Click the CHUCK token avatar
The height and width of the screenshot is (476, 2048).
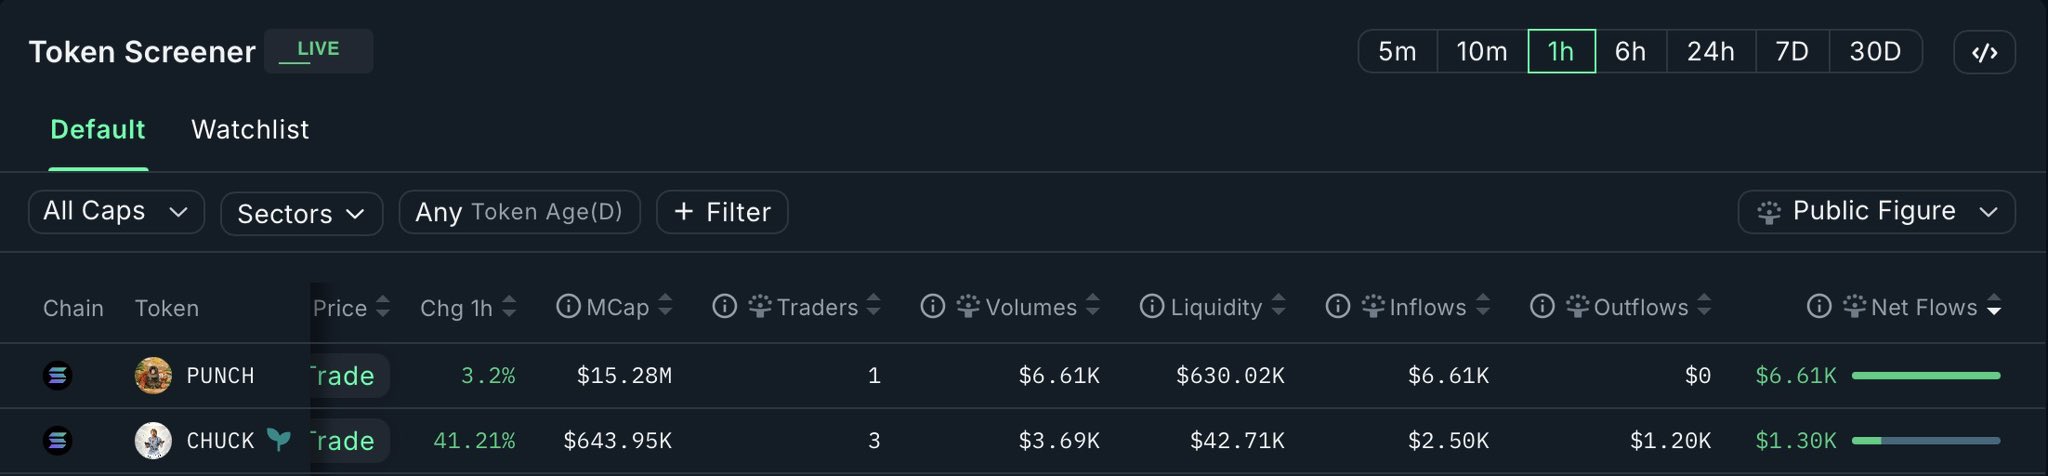pos(153,440)
